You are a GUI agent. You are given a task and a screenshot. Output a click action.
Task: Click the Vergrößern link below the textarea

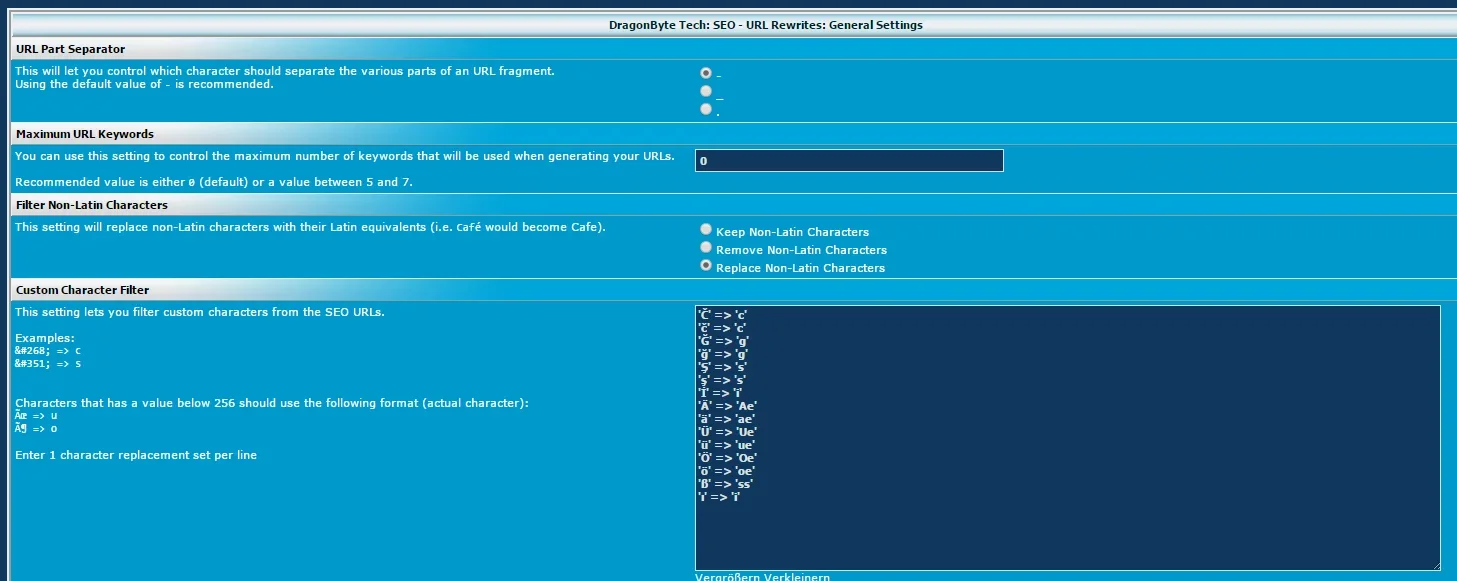[x=728, y=577]
